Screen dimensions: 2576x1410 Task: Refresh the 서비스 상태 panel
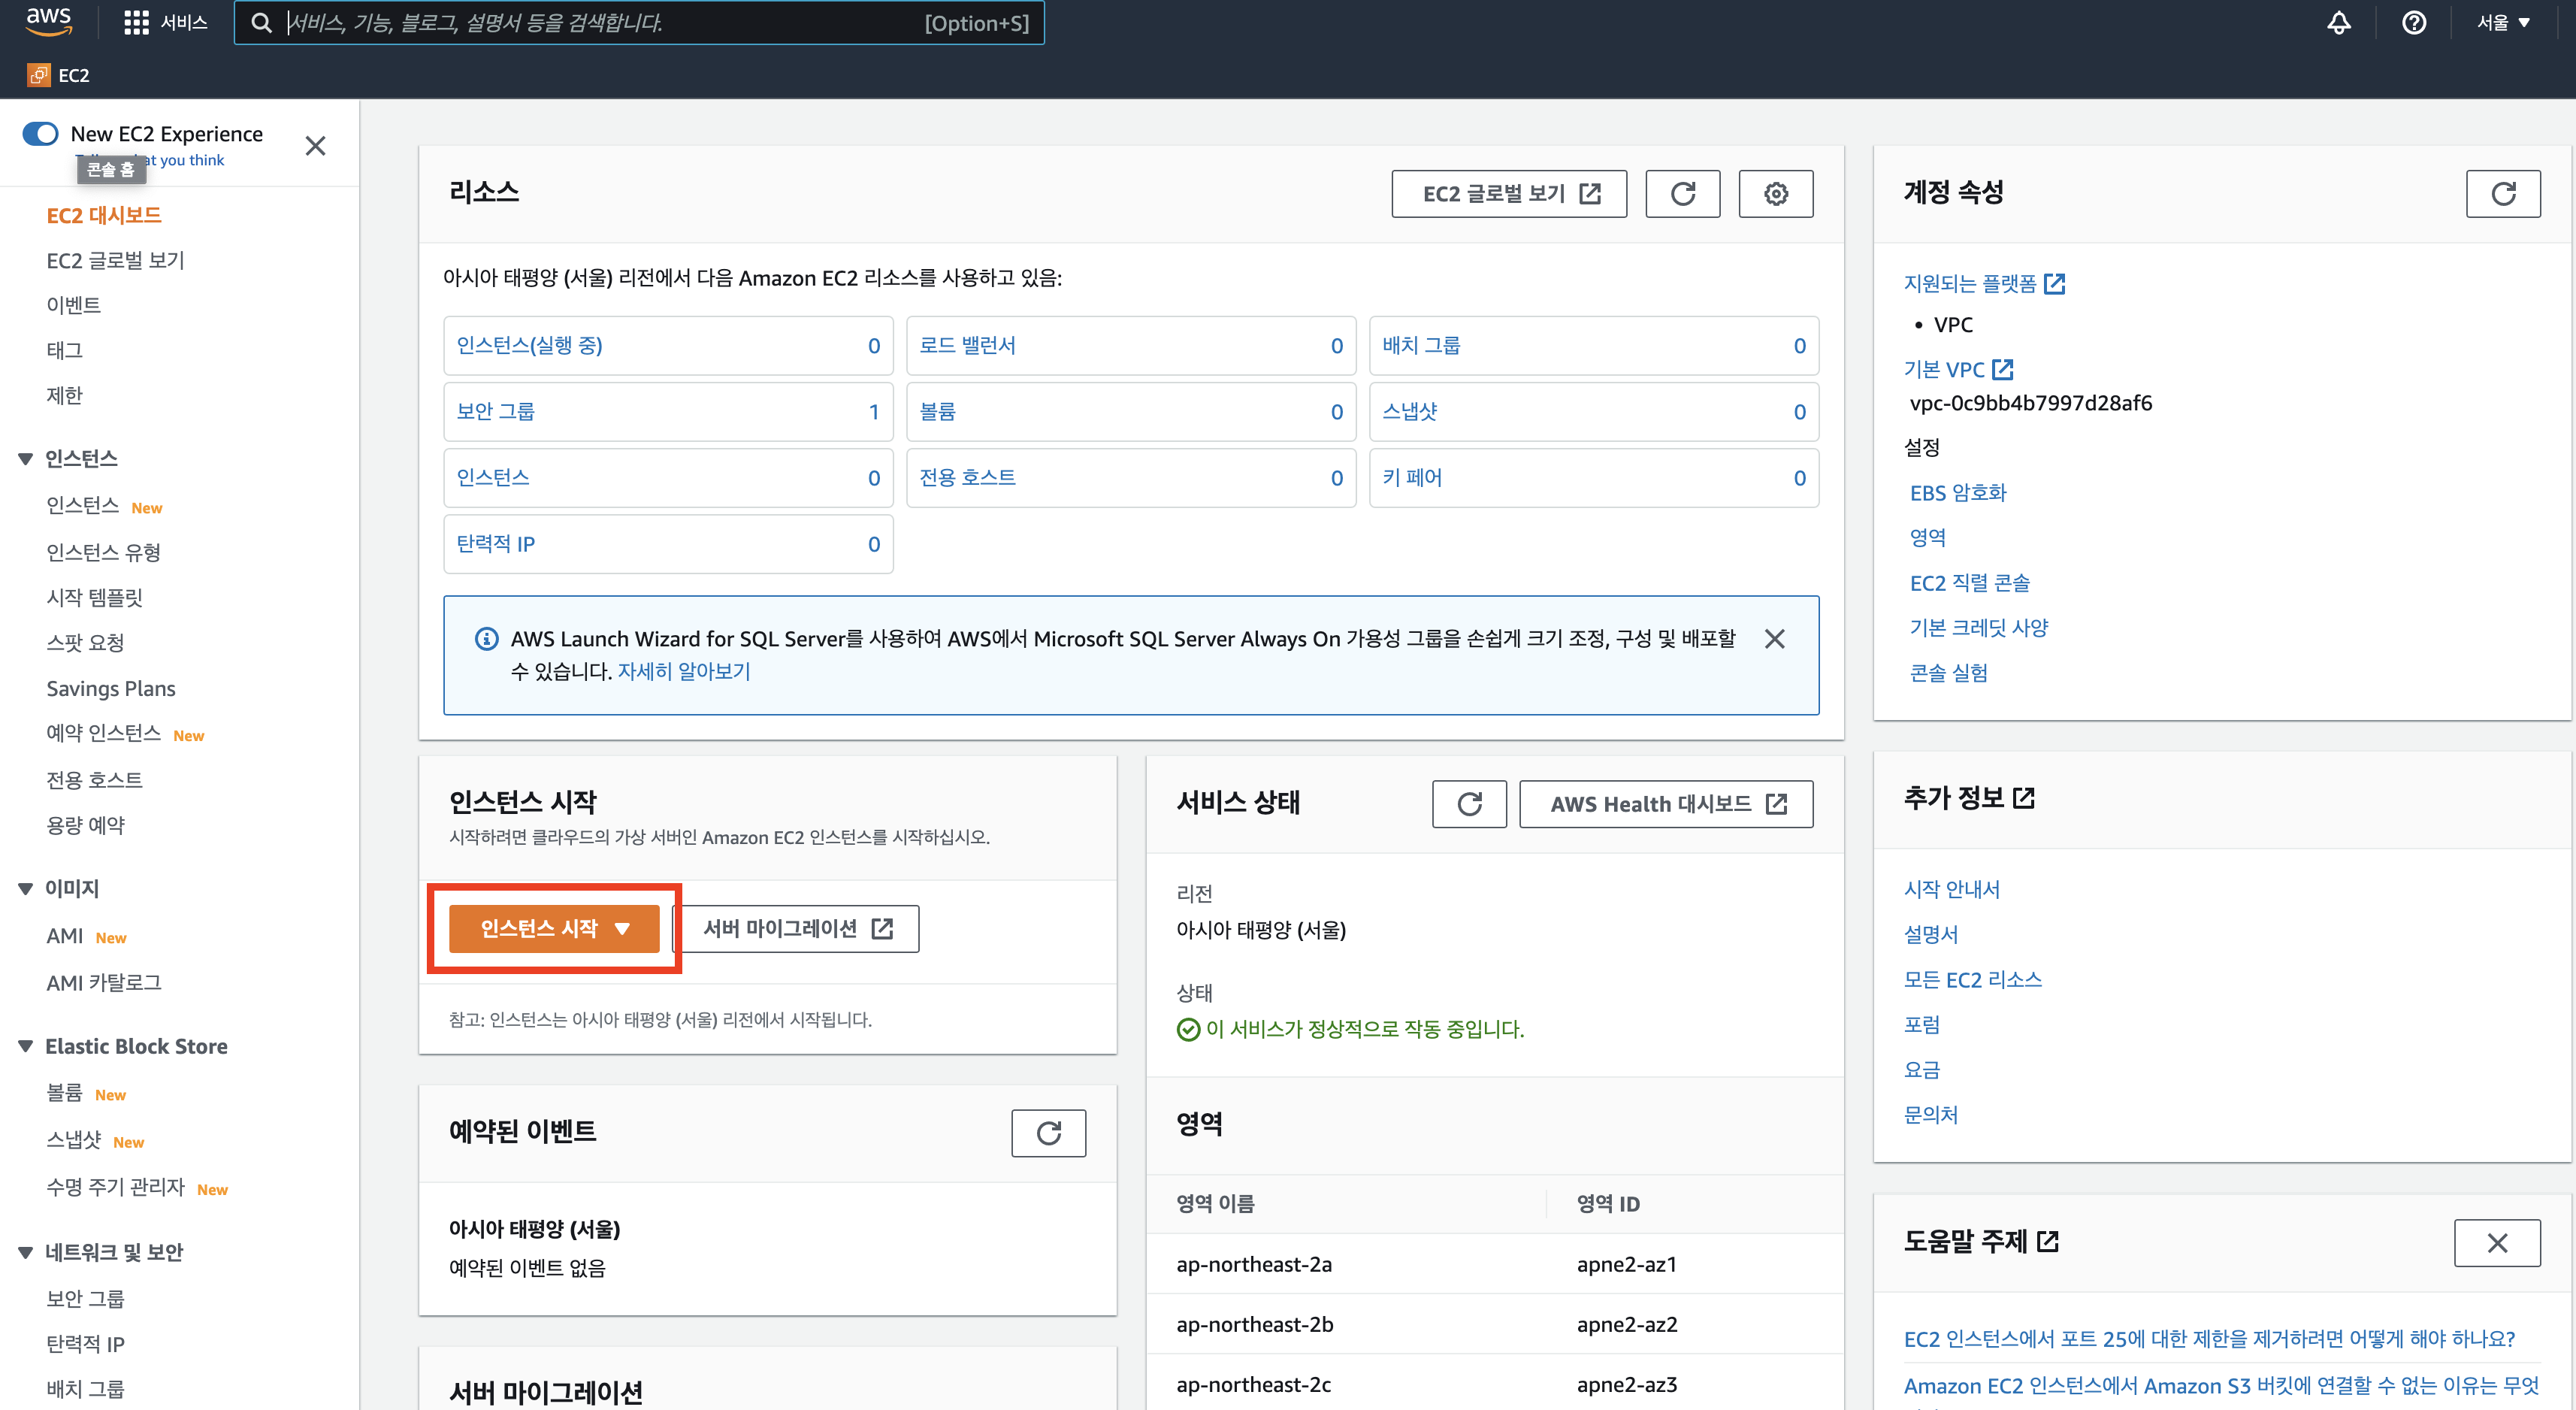click(1468, 804)
